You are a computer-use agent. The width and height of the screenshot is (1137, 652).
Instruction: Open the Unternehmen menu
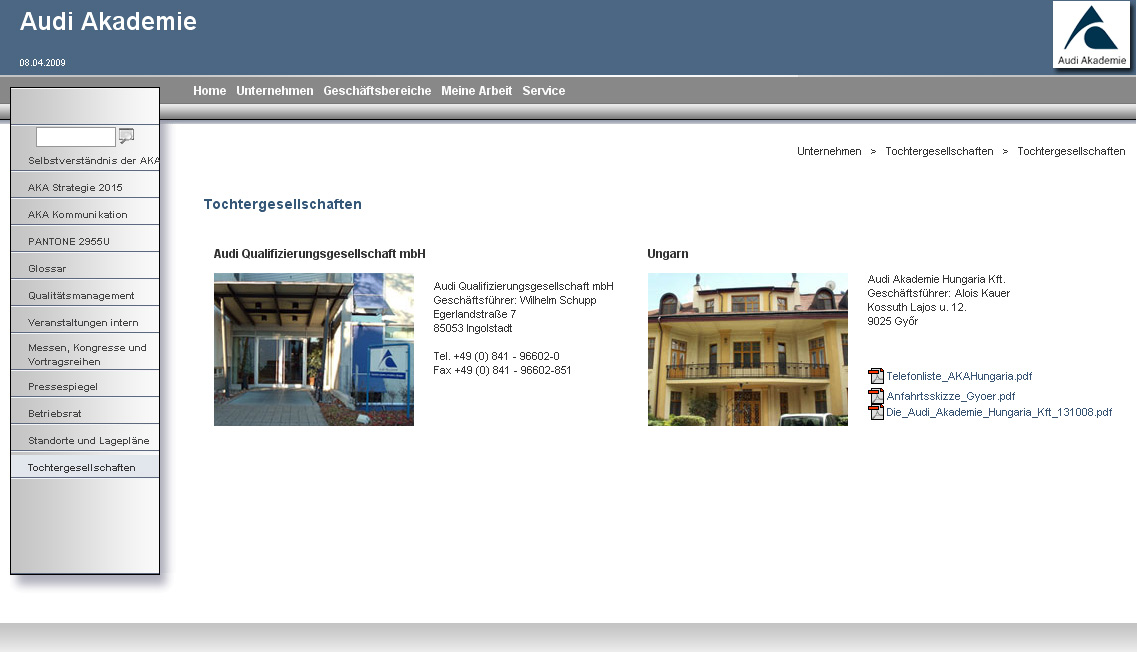coord(275,91)
